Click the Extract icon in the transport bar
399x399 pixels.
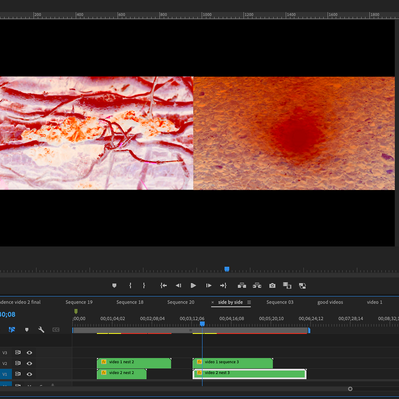(x=257, y=286)
